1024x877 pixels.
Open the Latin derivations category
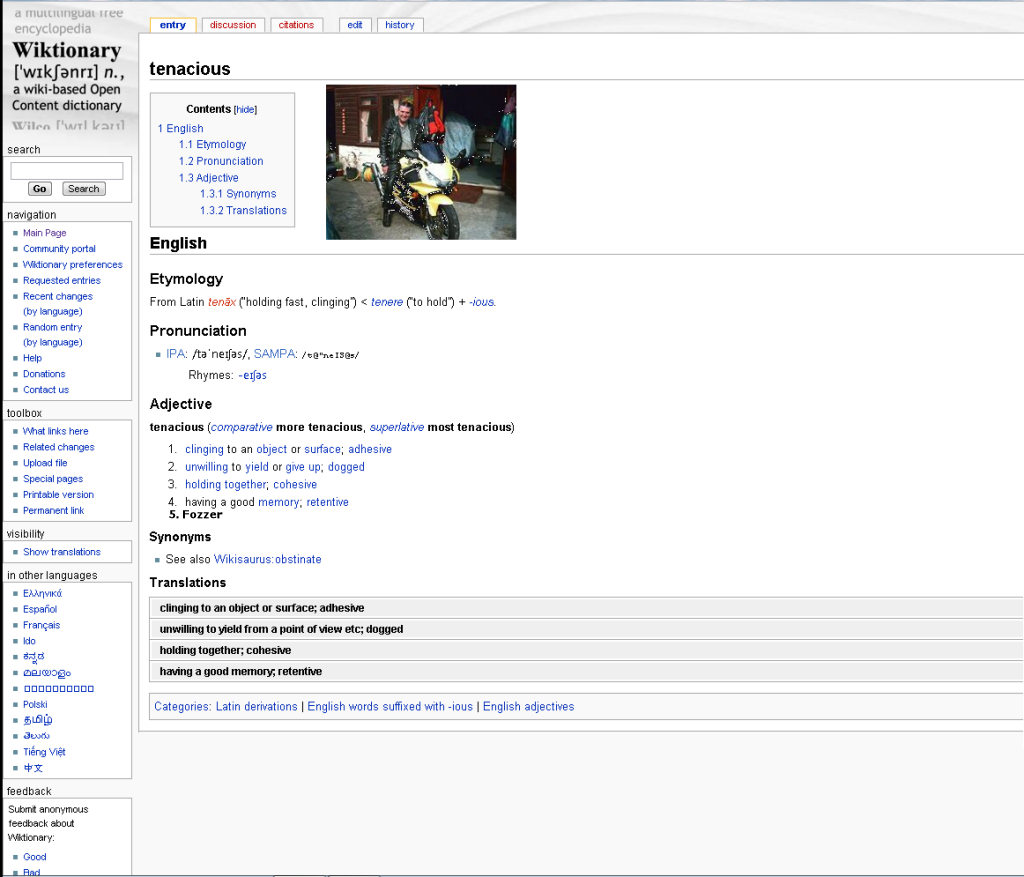tap(256, 706)
